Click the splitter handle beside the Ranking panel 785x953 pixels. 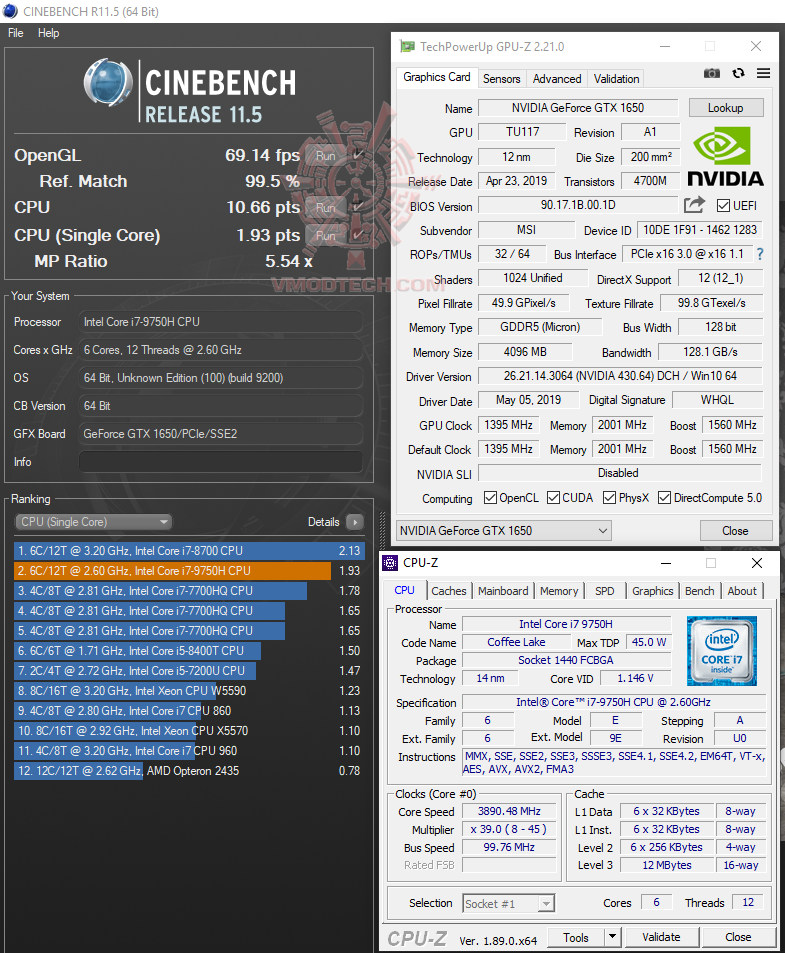click(382, 529)
